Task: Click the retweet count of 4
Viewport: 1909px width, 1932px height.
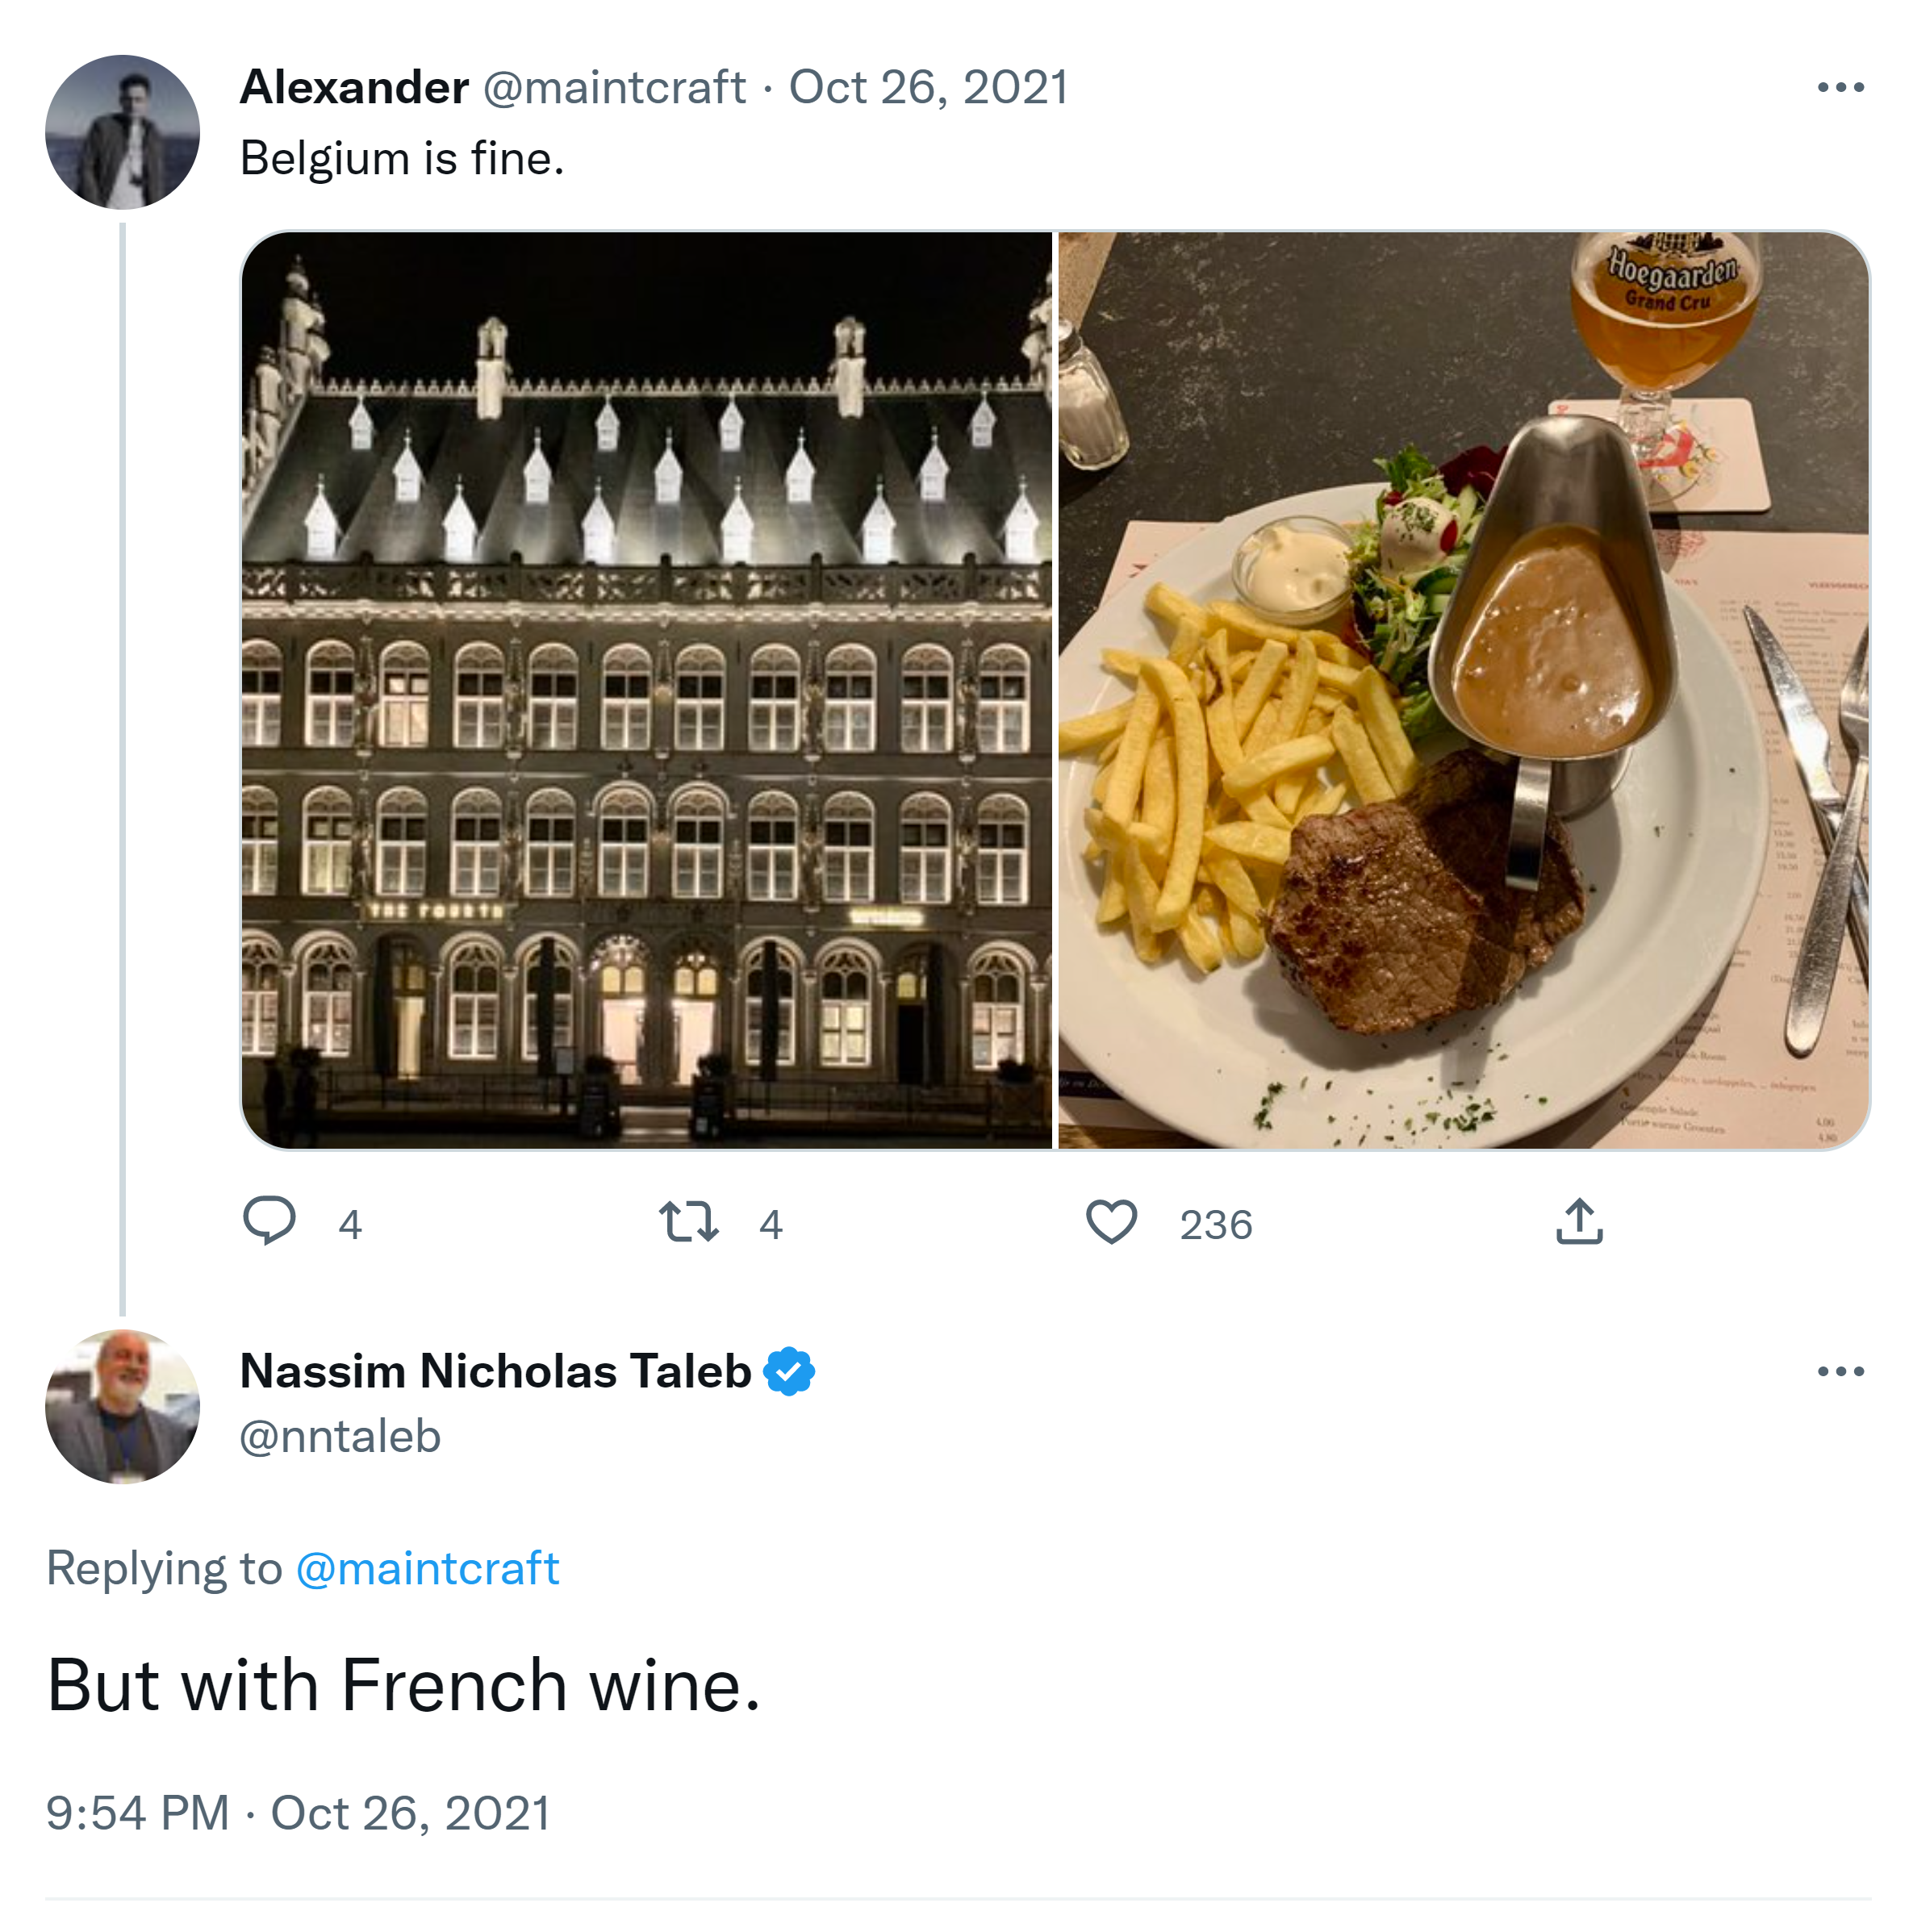Action: point(770,1225)
